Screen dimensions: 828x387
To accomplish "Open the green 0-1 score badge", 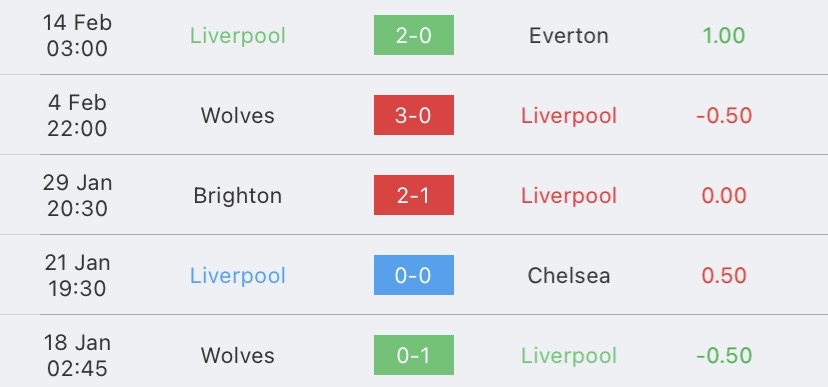I will click(413, 355).
